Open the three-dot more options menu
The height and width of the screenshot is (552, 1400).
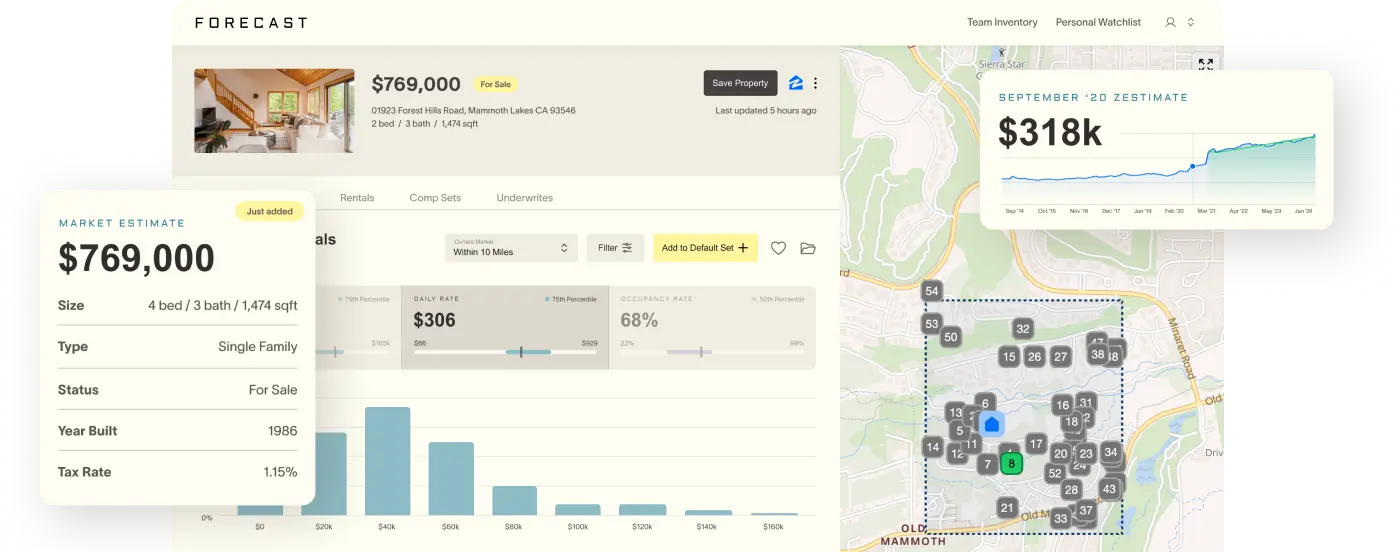[816, 83]
